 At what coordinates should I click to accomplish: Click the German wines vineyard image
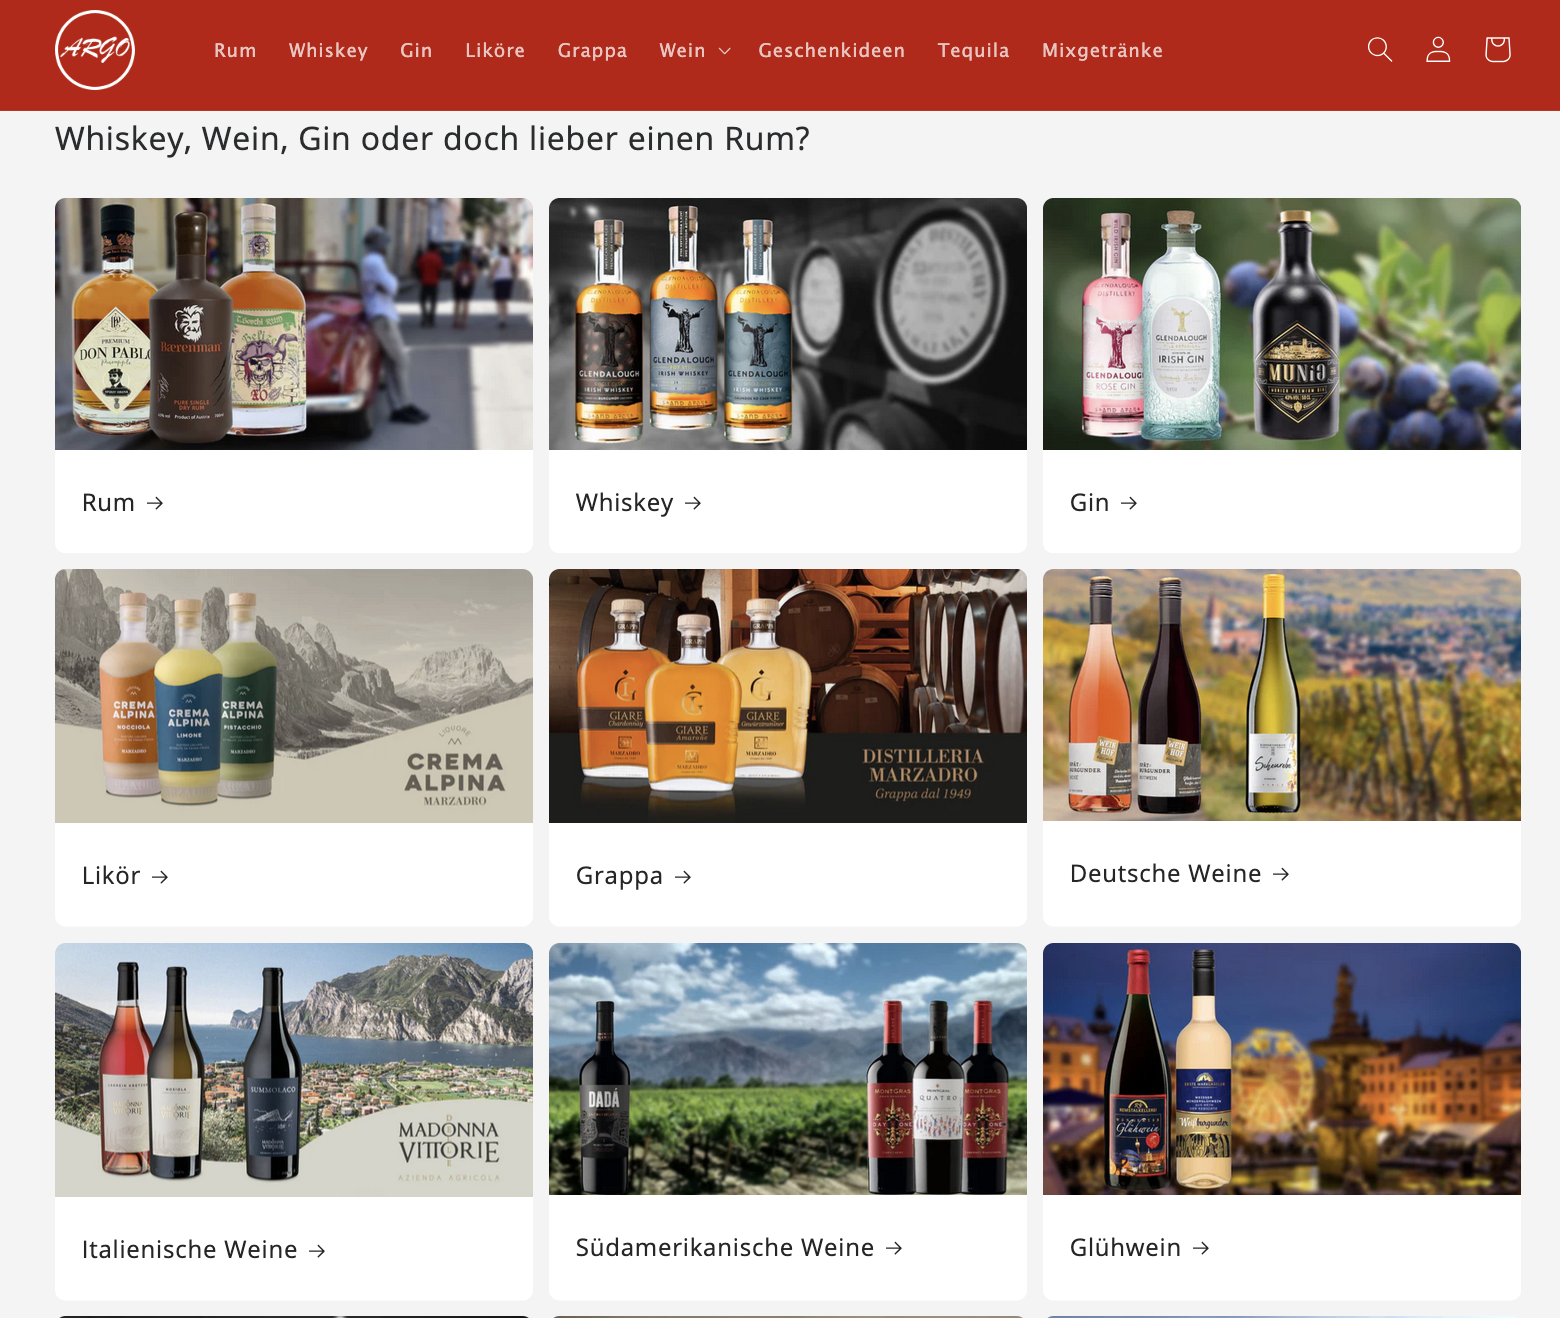coord(1282,695)
